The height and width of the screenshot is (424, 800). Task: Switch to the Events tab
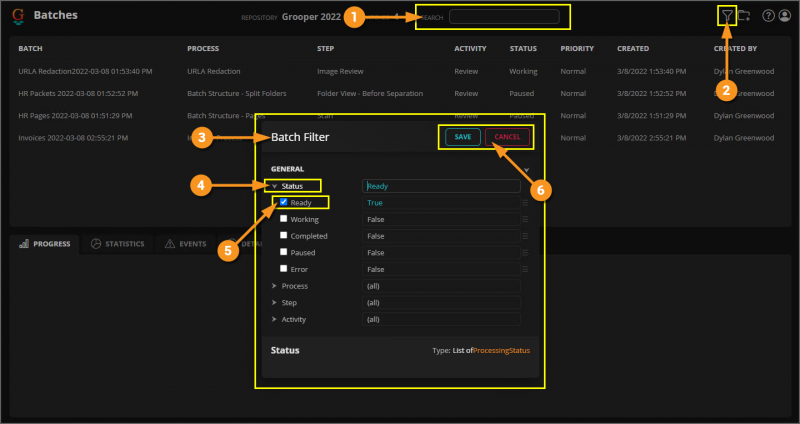click(186, 244)
